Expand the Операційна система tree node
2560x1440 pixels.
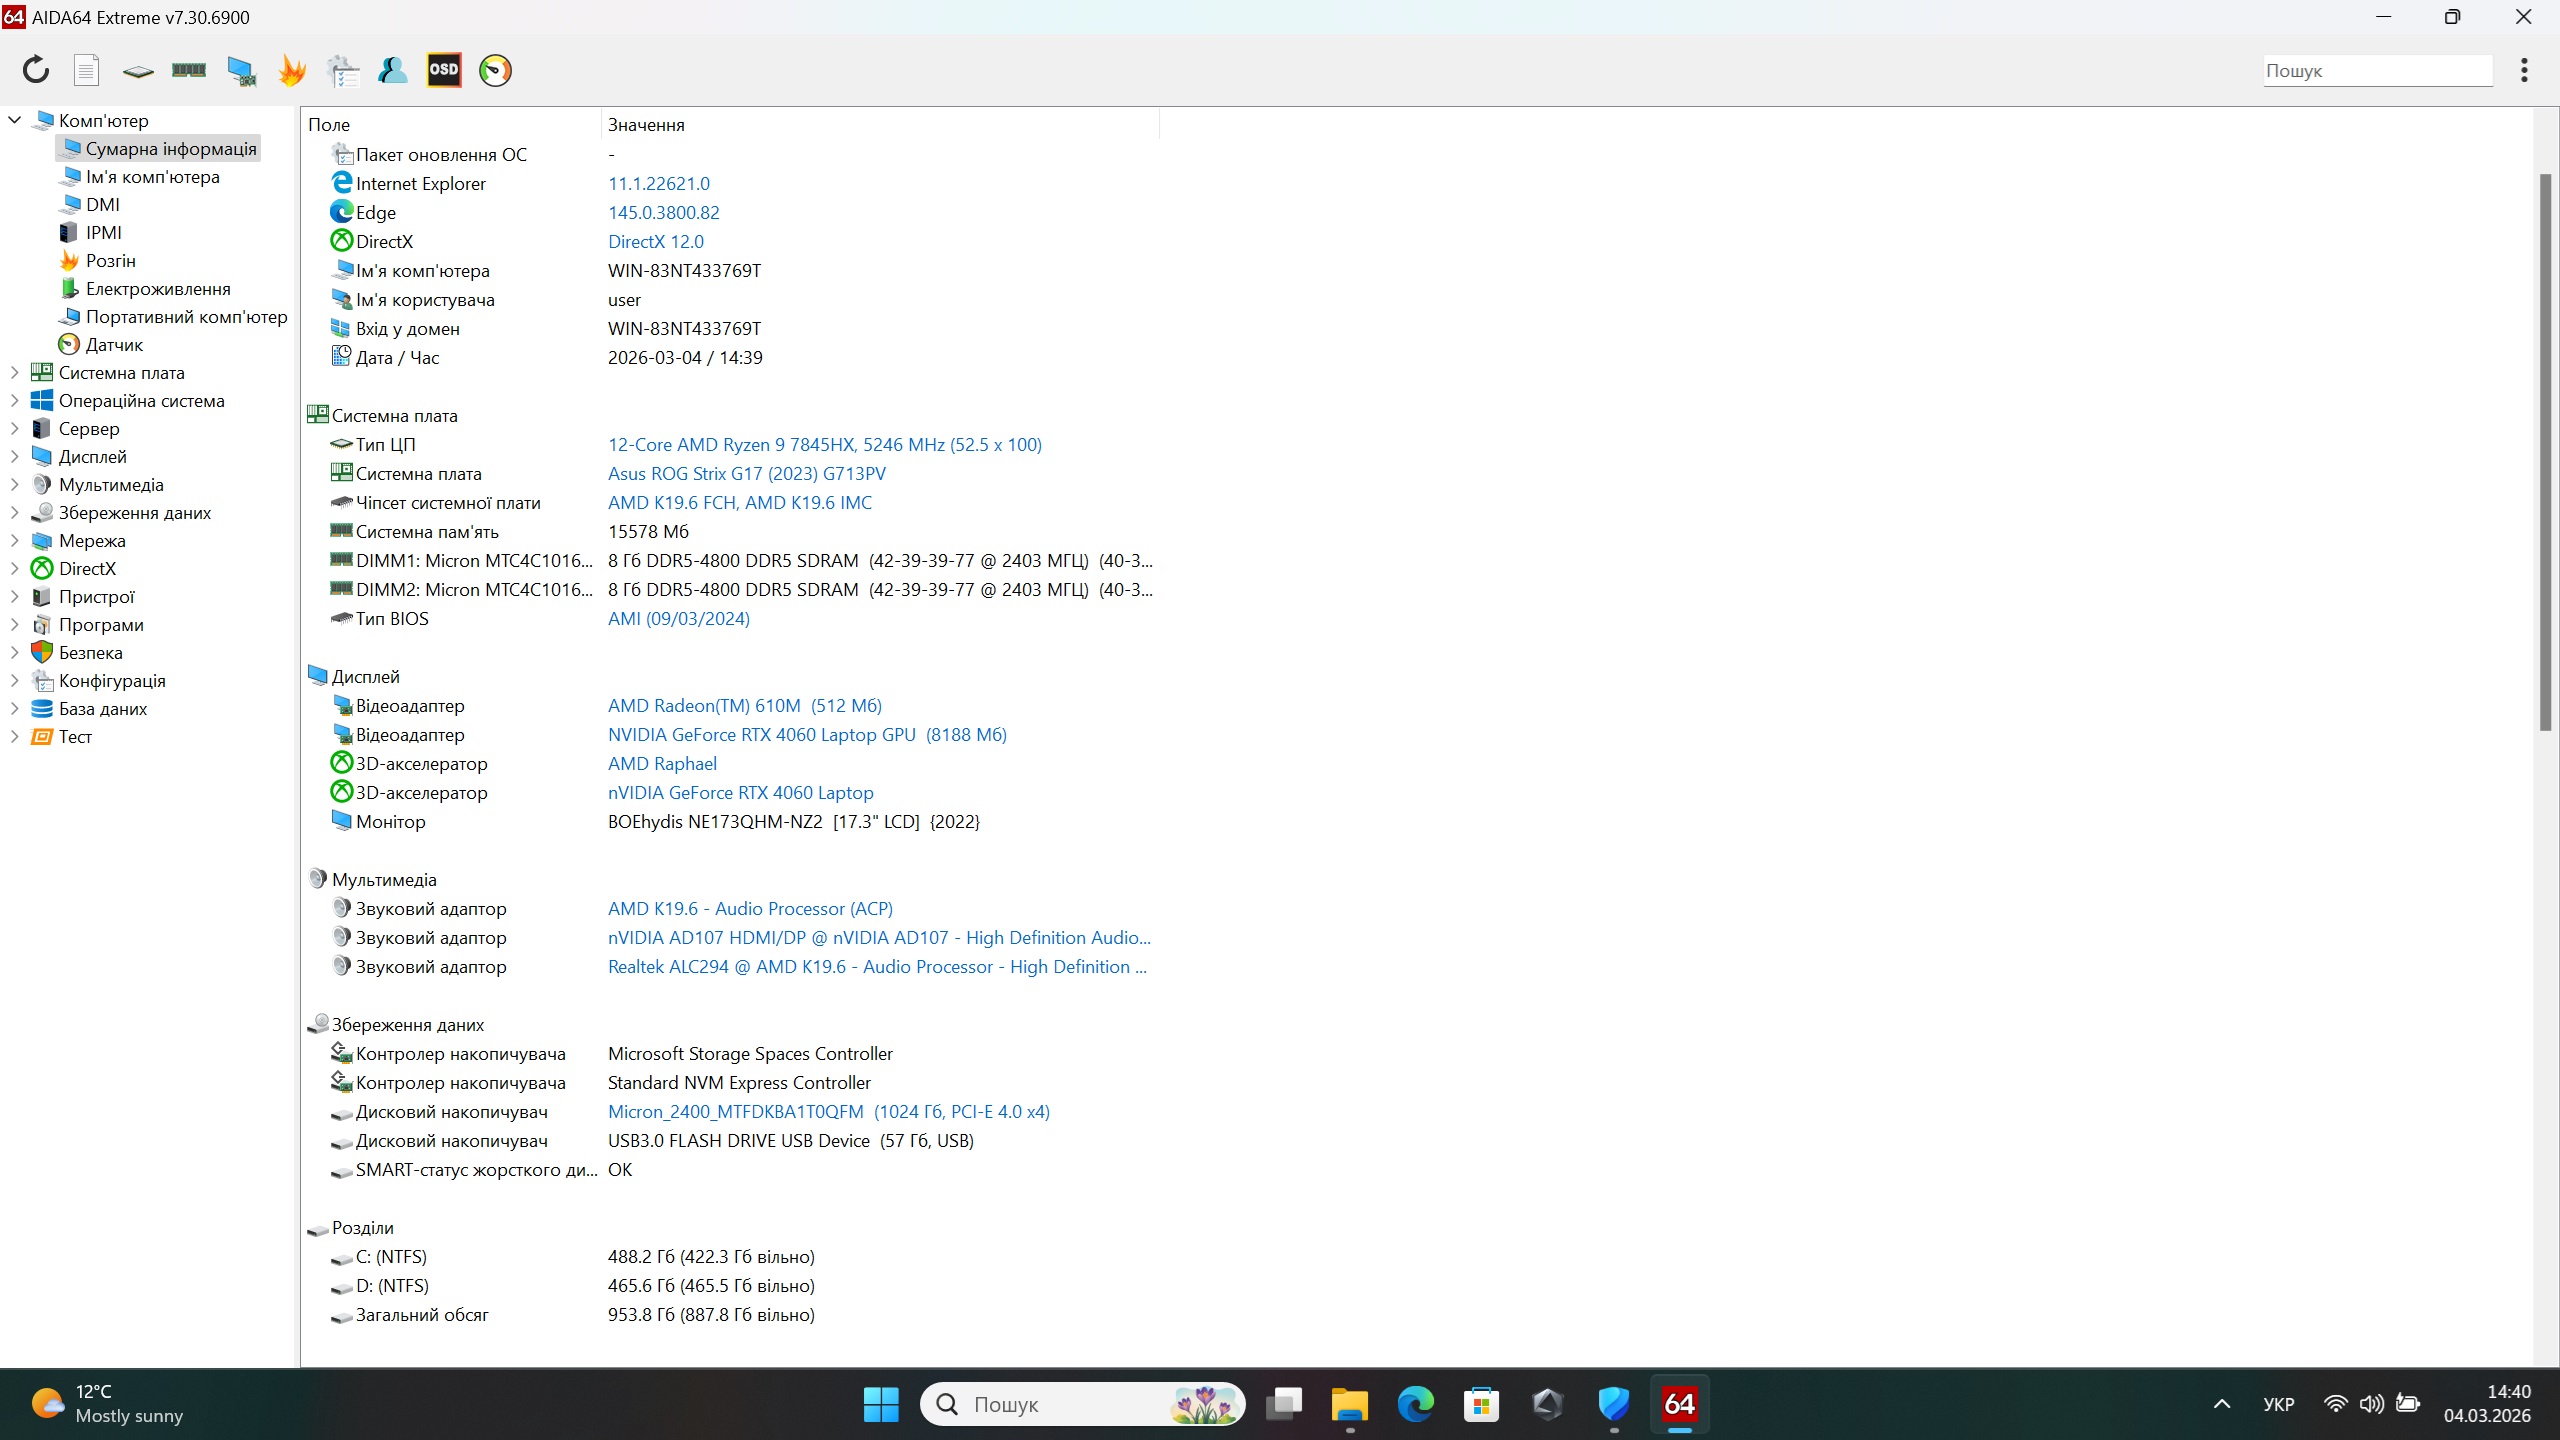14,401
